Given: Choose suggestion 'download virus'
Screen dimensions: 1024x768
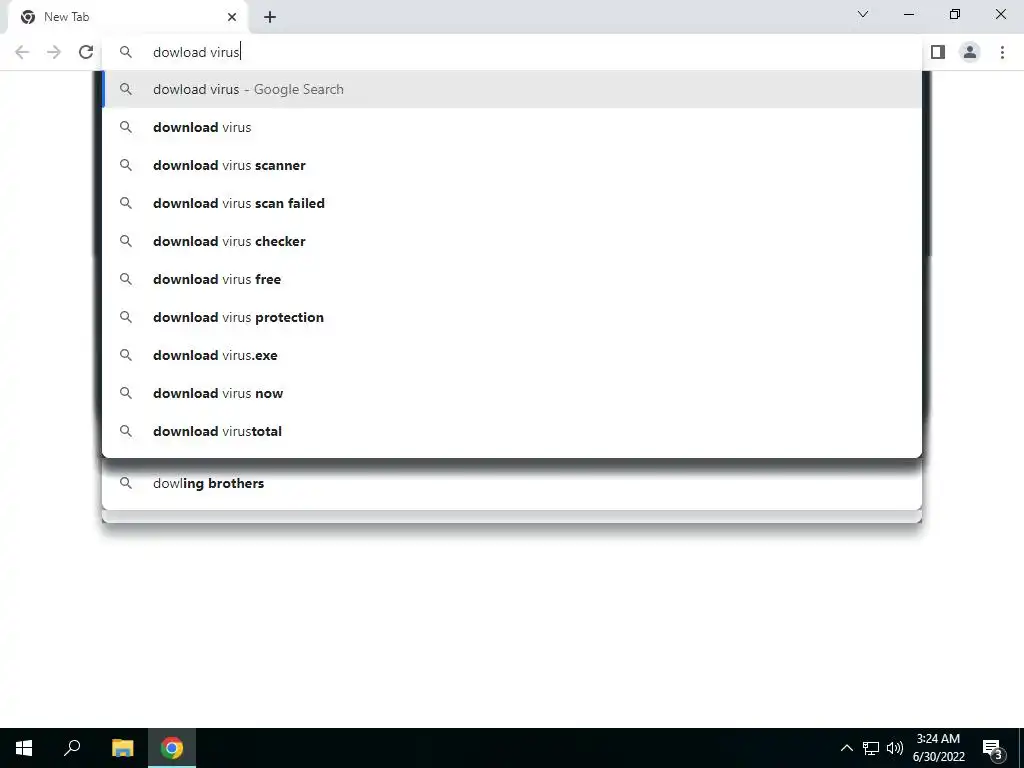Looking at the screenshot, I should click(512, 127).
